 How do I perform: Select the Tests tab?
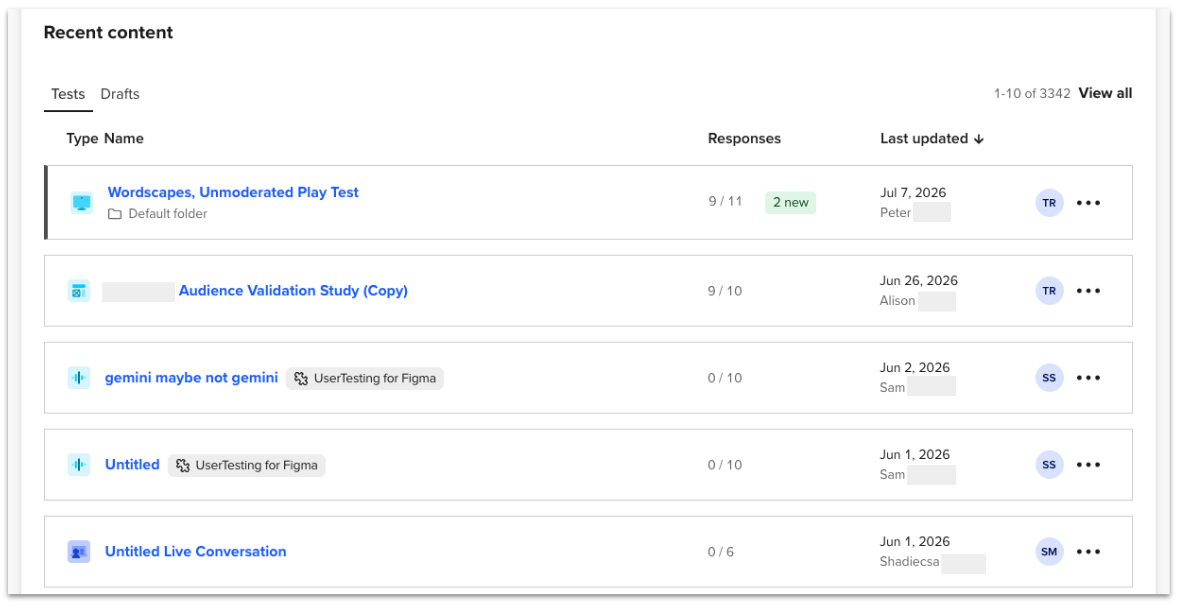(68, 94)
